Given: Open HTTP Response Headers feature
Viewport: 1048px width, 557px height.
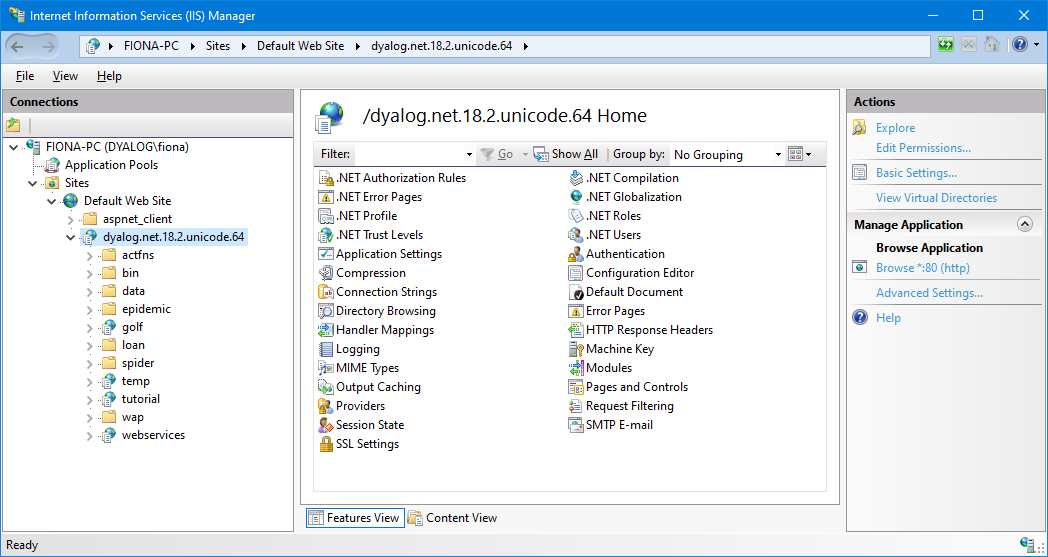Looking at the screenshot, I should coord(641,330).
